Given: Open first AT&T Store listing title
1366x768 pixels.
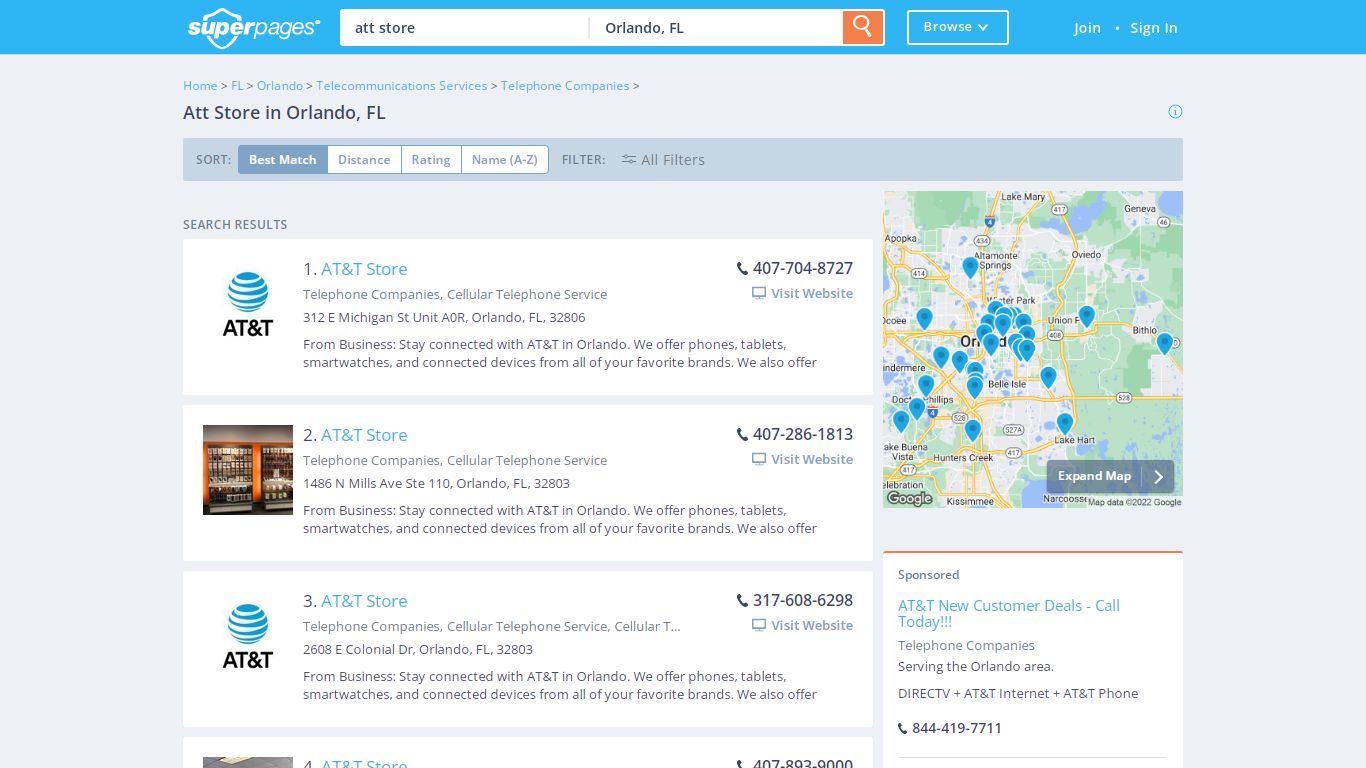Looking at the screenshot, I should tap(364, 269).
